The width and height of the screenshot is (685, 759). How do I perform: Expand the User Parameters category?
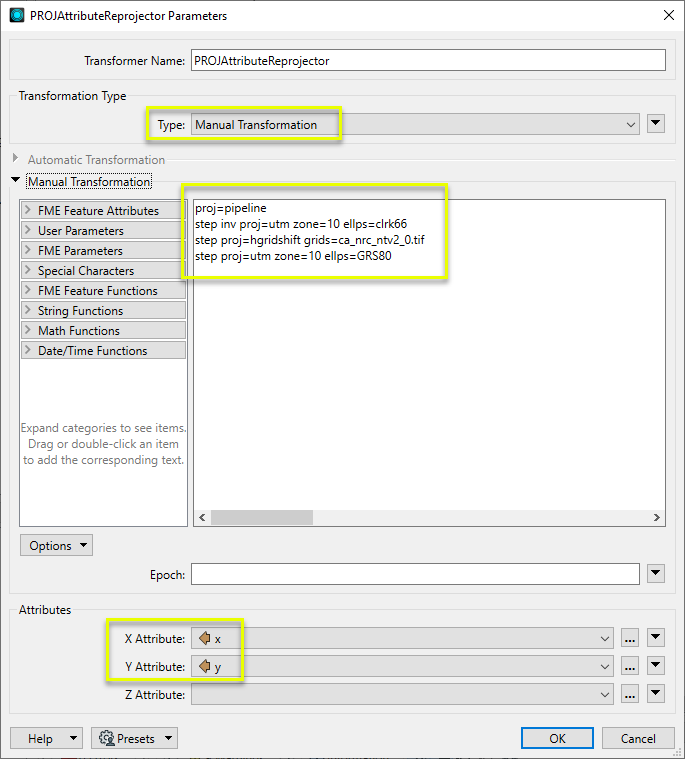(x=103, y=230)
